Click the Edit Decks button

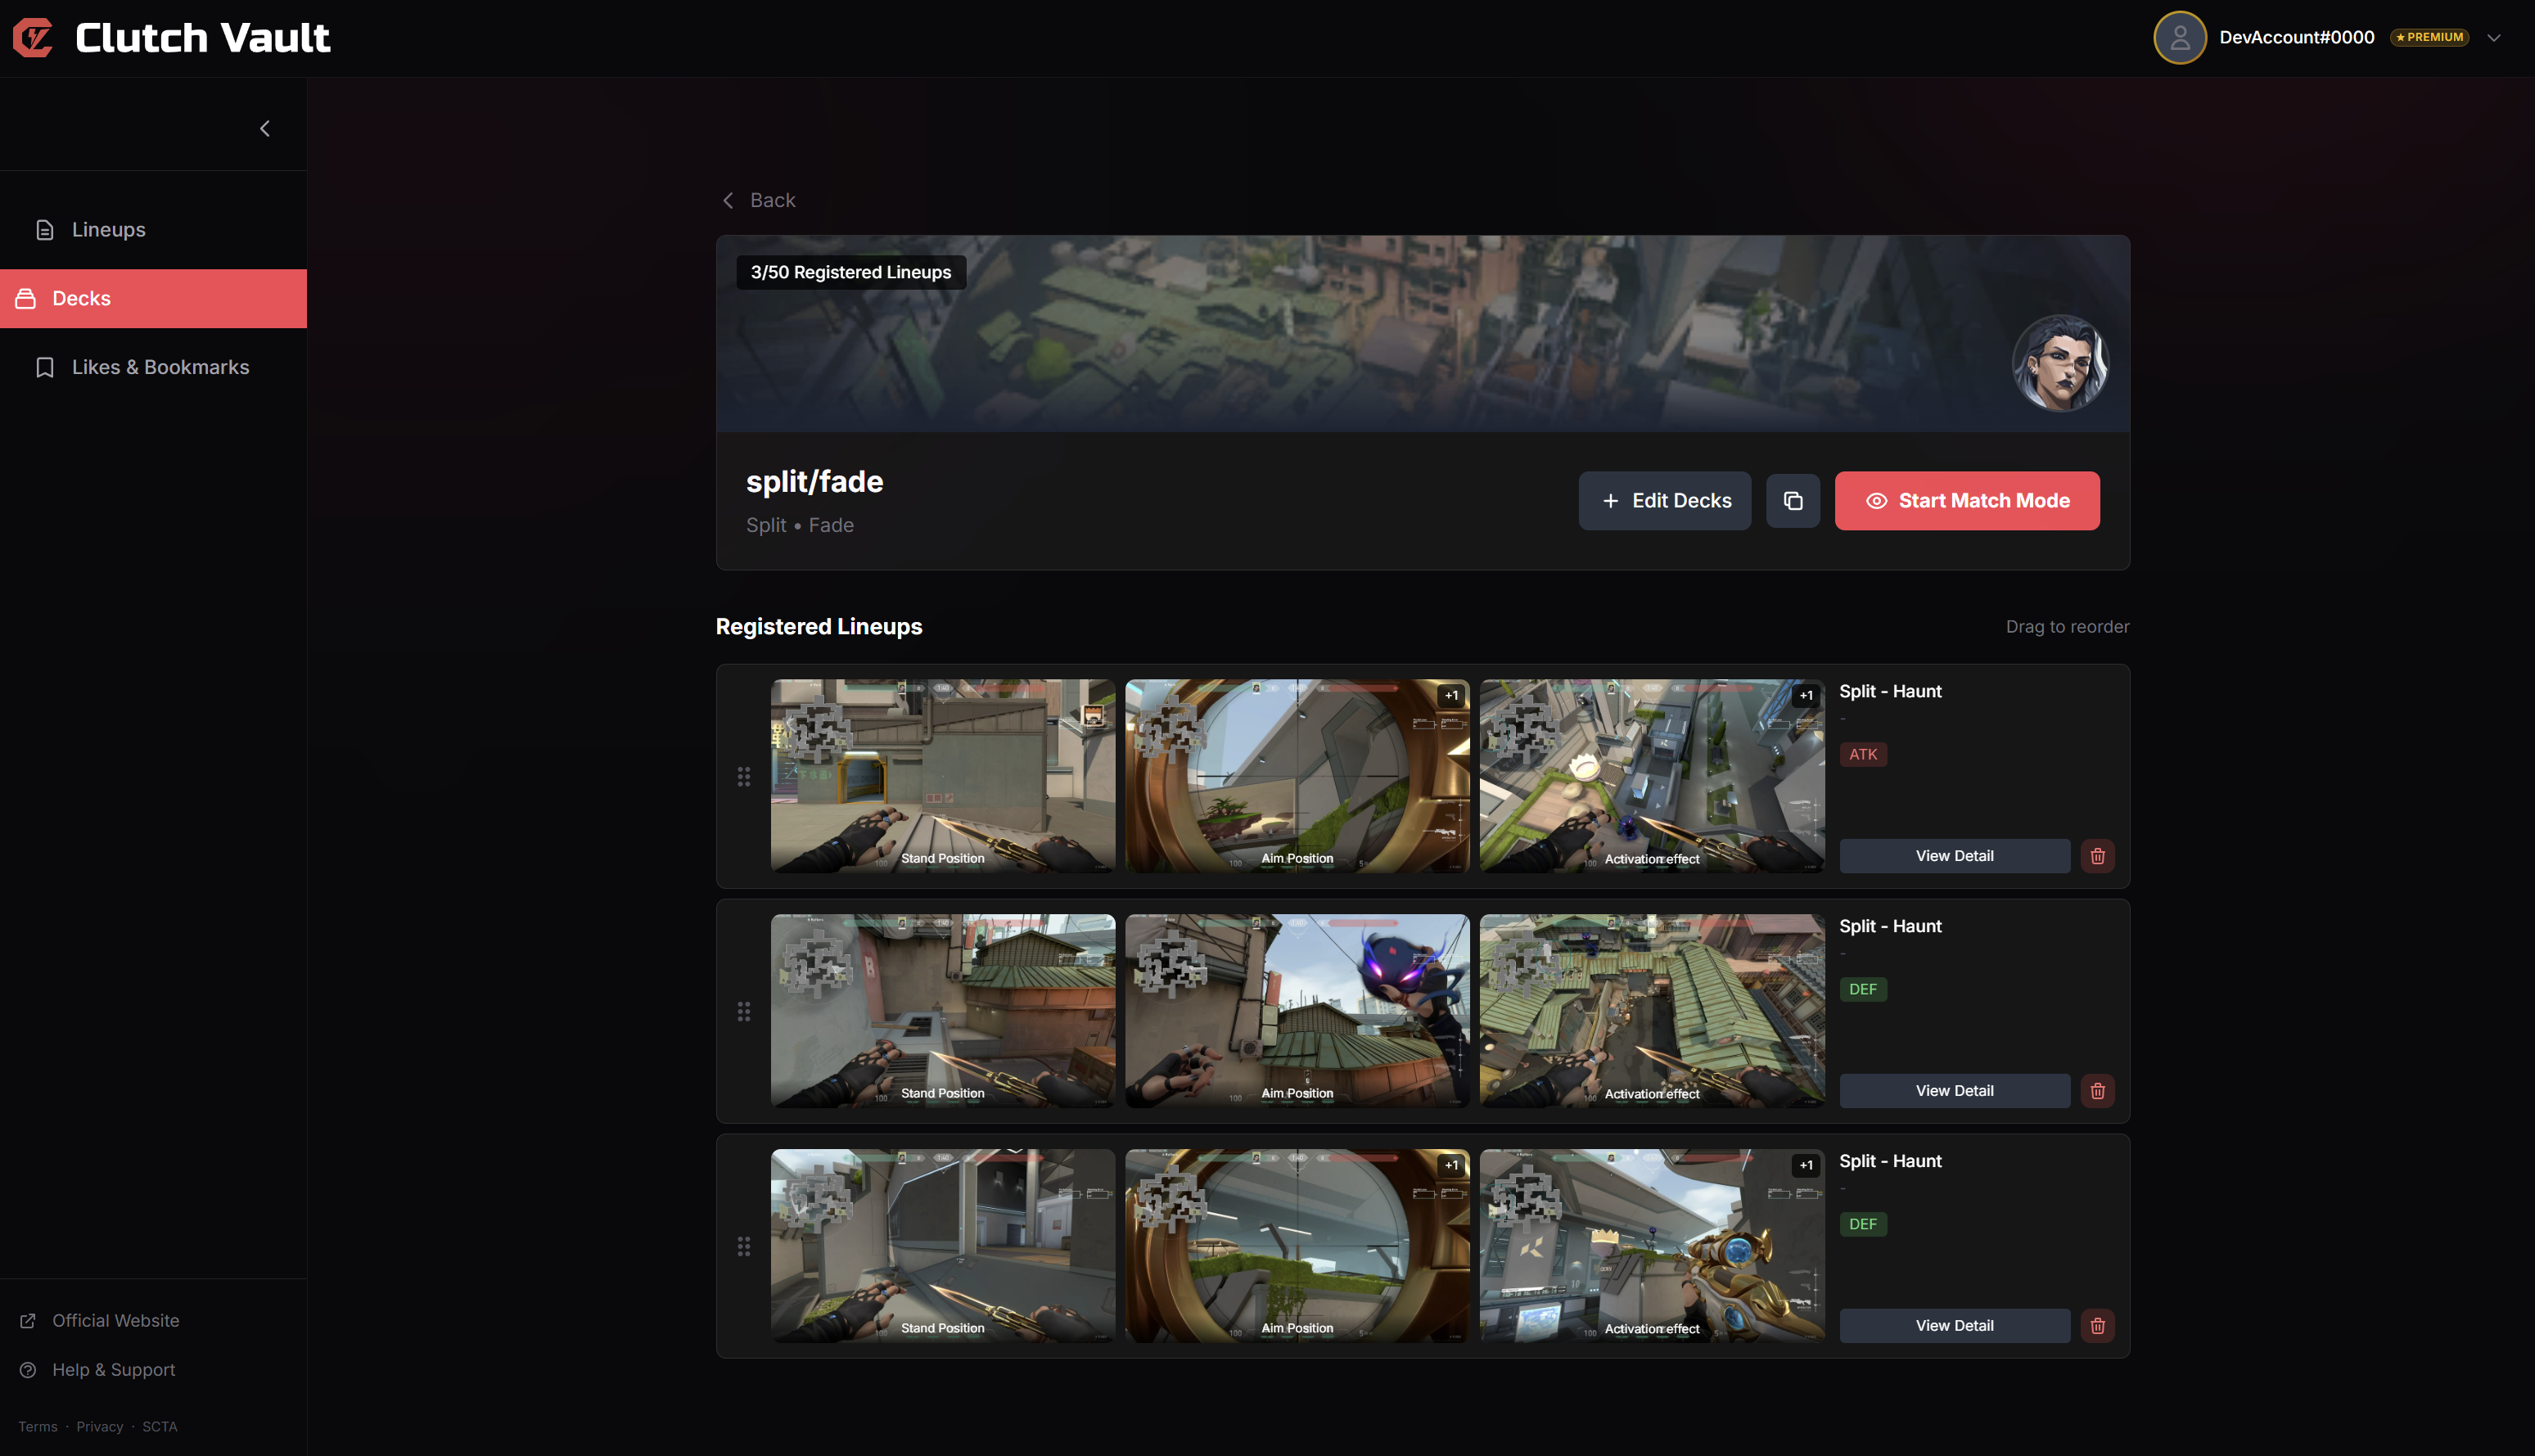pos(1664,501)
